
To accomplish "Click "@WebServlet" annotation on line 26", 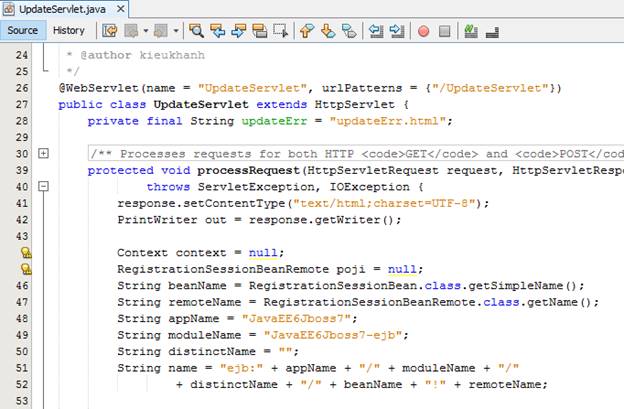I will click(x=98, y=88).
